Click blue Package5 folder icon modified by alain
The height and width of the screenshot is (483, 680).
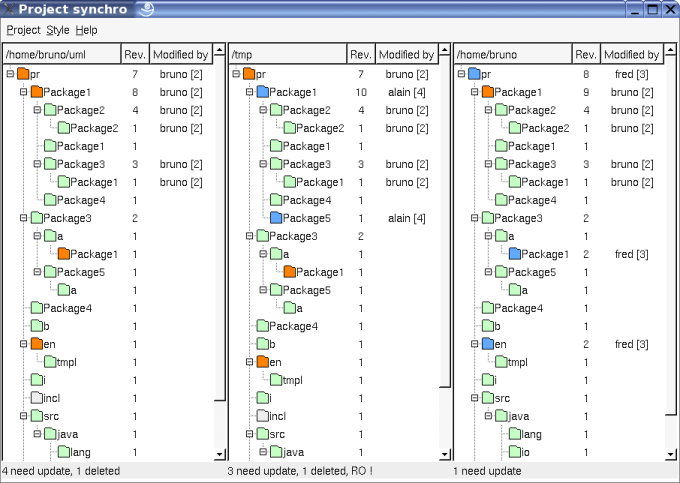tap(276, 218)
